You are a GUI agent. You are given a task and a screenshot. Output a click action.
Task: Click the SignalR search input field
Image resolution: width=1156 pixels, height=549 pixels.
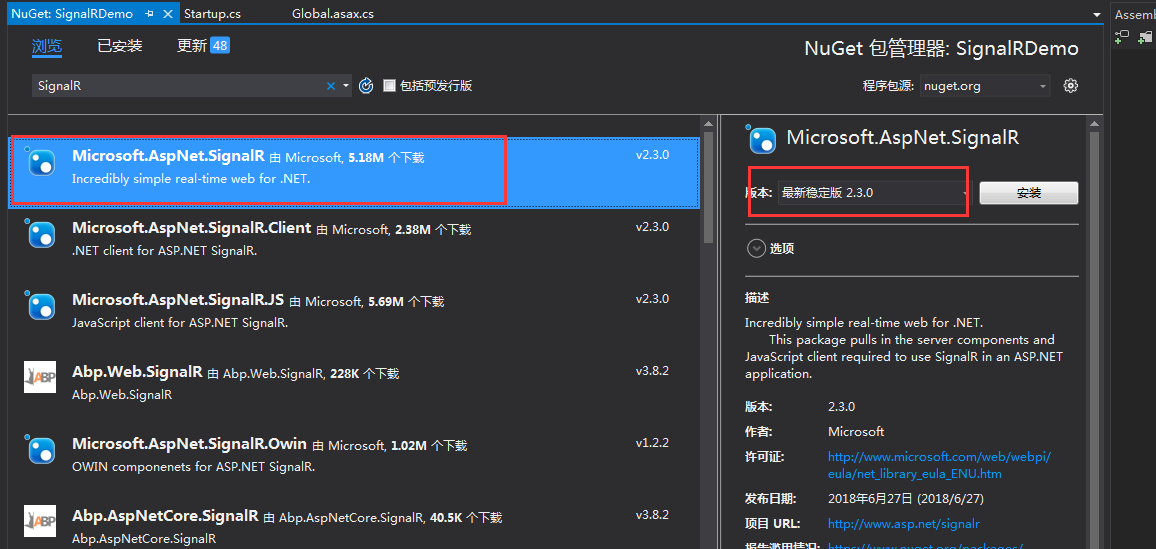(177, 86)
